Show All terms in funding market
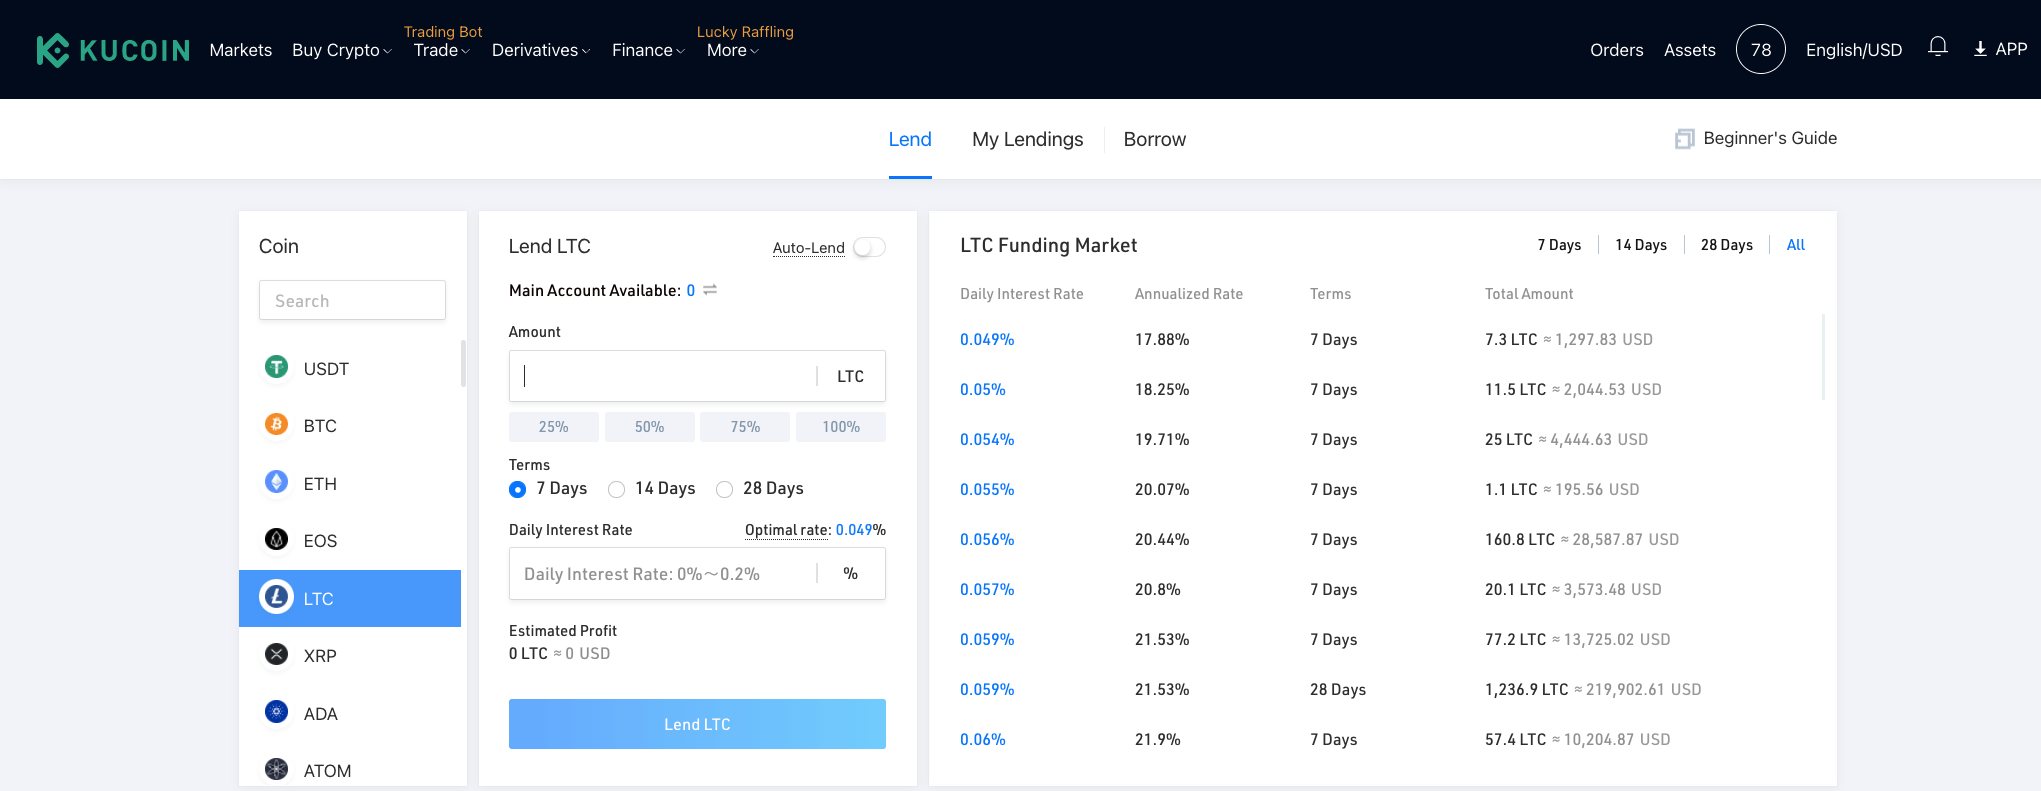Screen dimensions: 2041x791 coord(1796,245)
